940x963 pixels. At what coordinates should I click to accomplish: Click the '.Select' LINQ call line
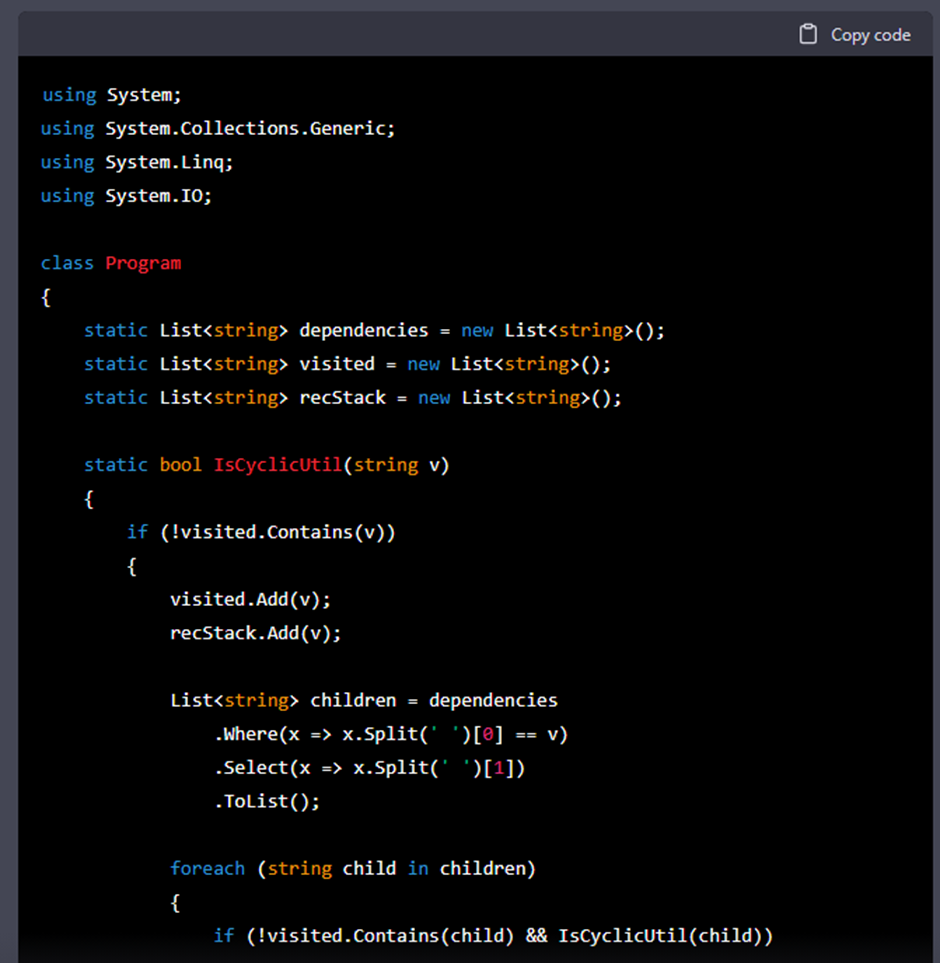(x=369, y=768)
